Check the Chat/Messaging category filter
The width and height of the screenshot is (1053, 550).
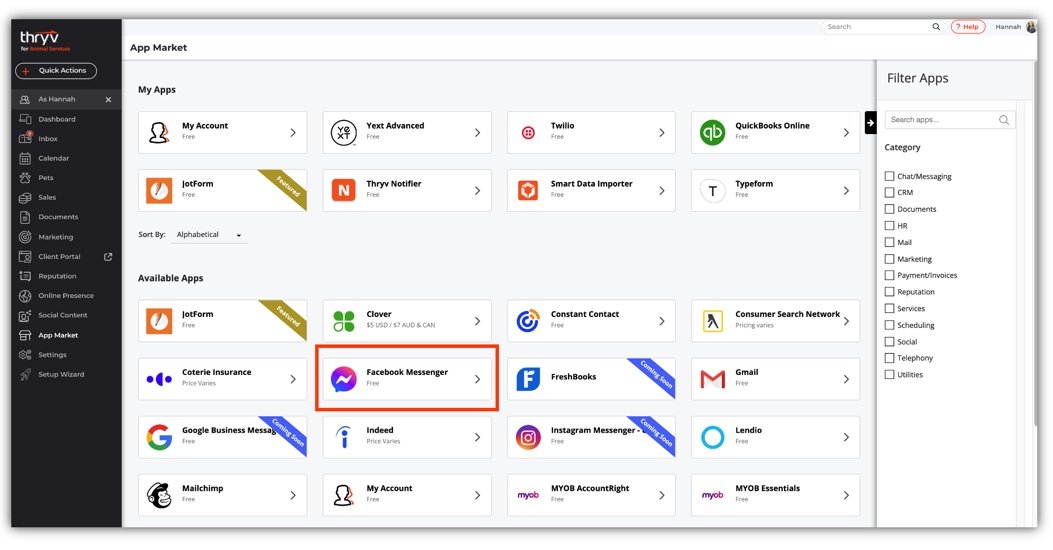click(889, 176)
